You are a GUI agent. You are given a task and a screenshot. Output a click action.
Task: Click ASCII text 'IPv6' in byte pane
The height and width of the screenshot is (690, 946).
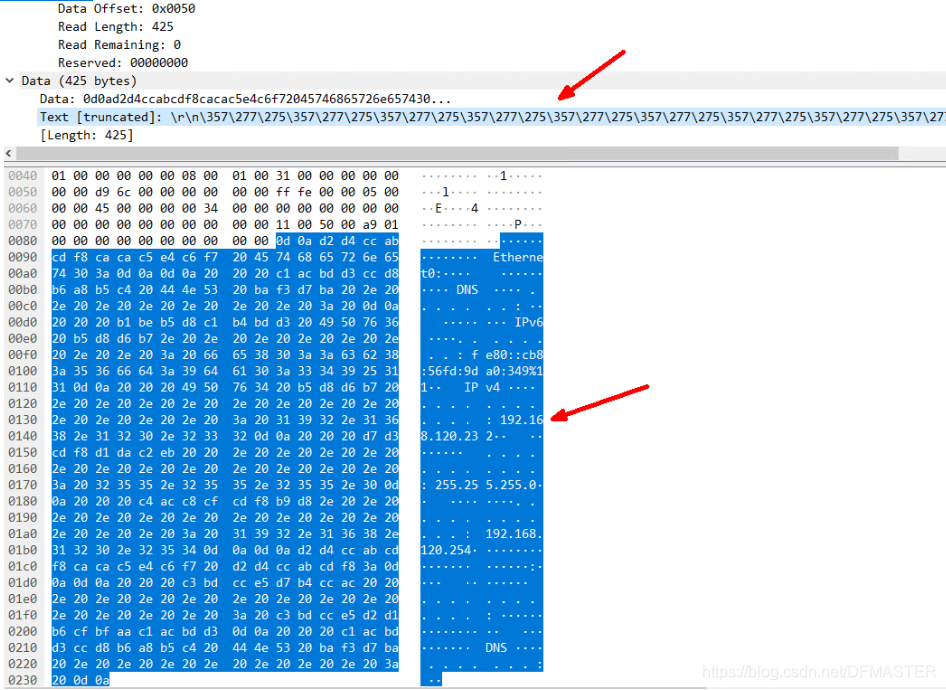pos(529,322)
